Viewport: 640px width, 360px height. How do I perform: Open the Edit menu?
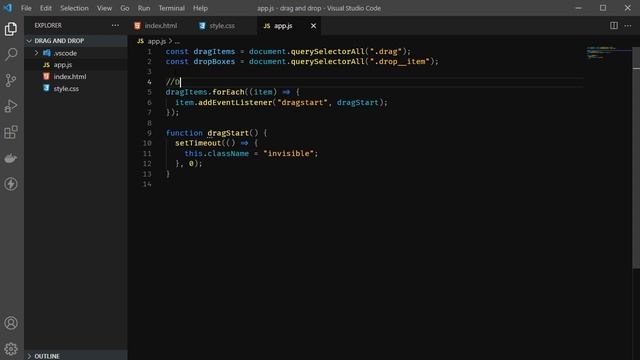click(46, 8)
